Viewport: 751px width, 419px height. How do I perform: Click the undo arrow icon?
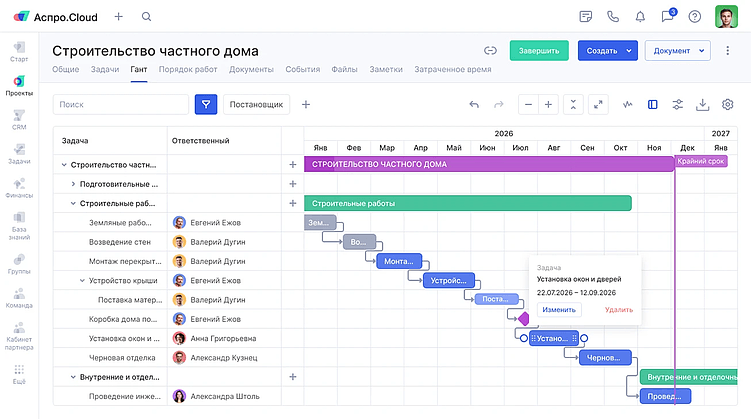474,104
